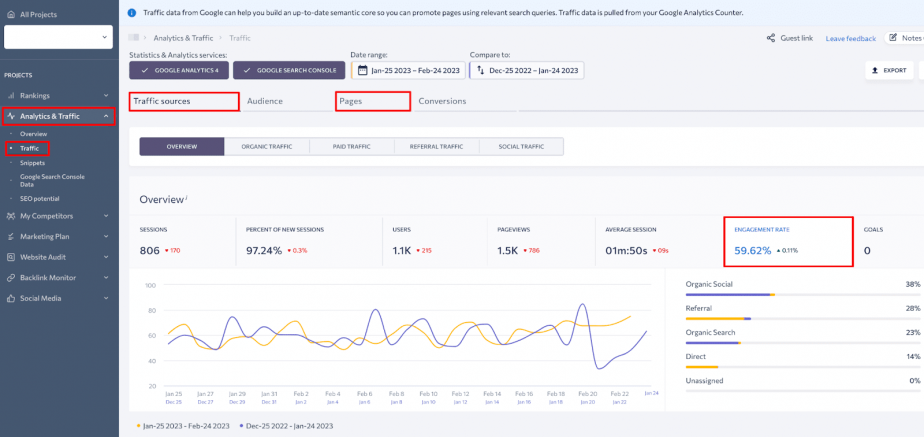Open the Leave feedback link

pyautogui.click(x=850, y=39)
